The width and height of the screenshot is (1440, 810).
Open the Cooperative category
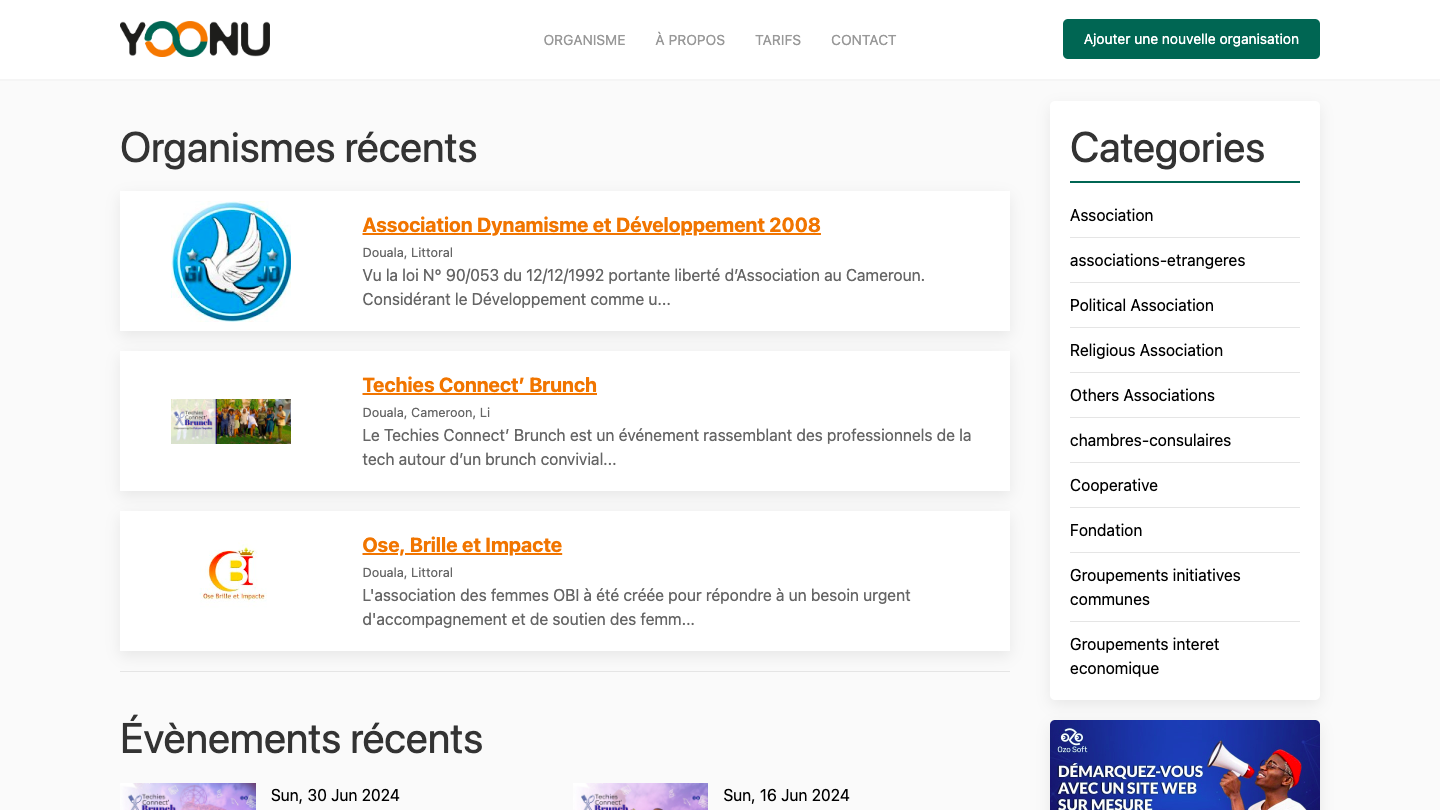pyautogui.click(x=1113, y=485)
